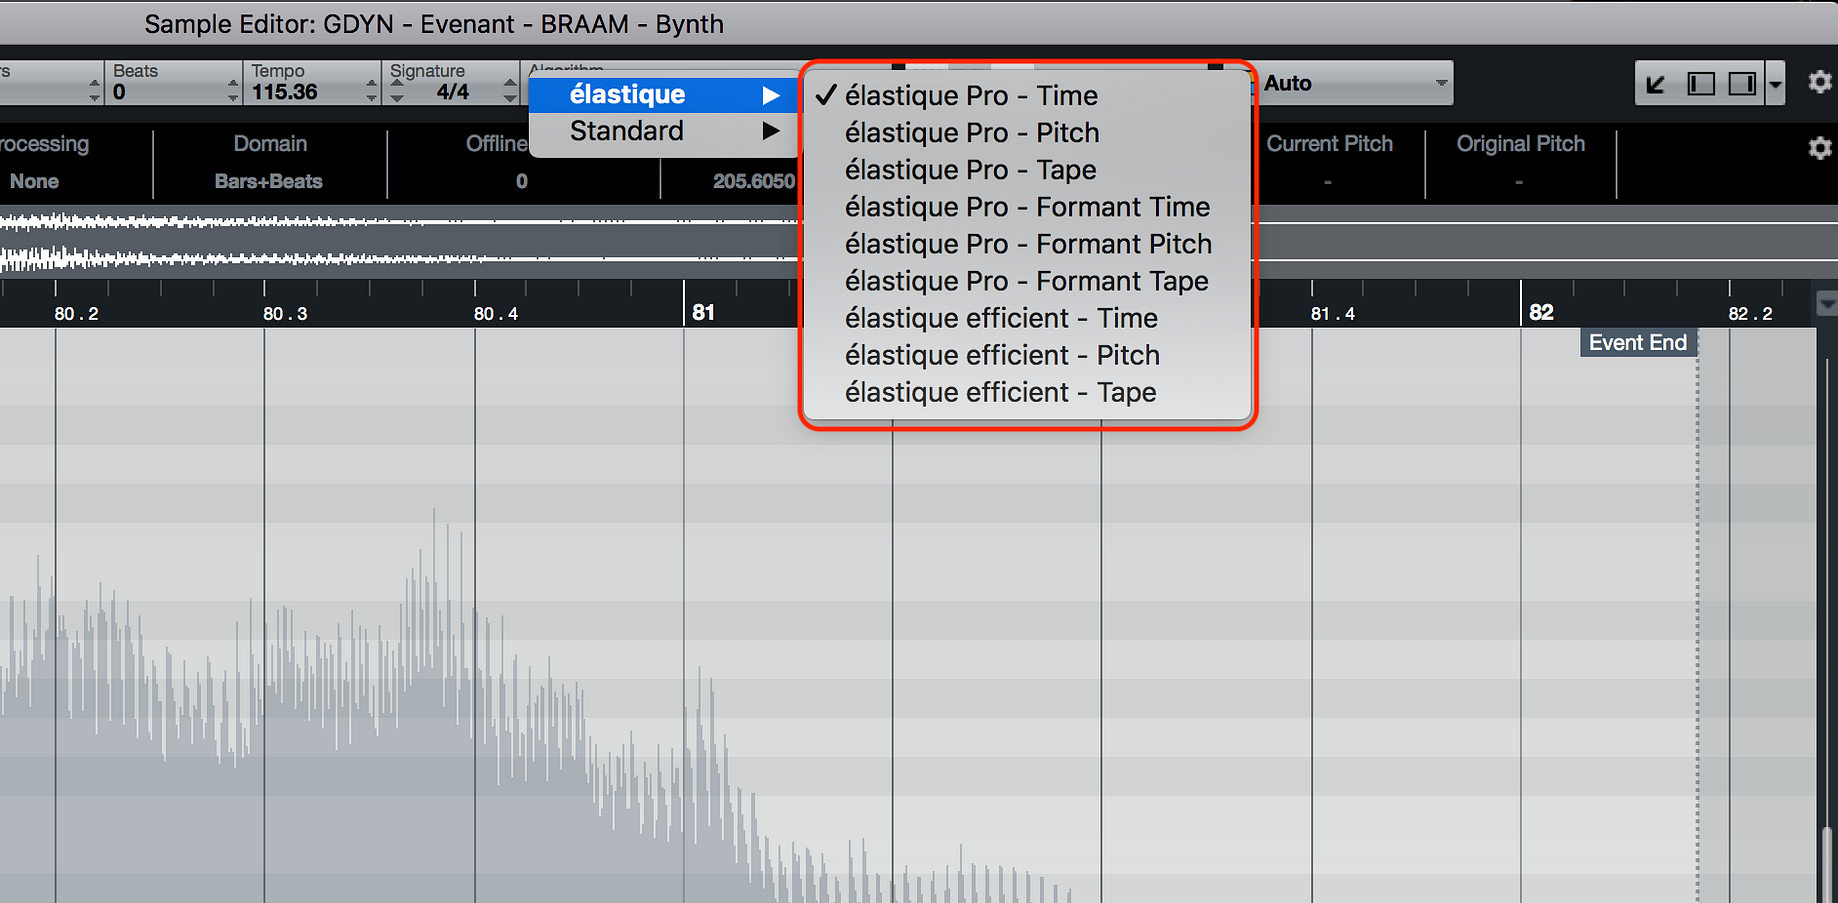
Task: Choose élastique Pro - Formant Tape
Action: point(1028,281)
